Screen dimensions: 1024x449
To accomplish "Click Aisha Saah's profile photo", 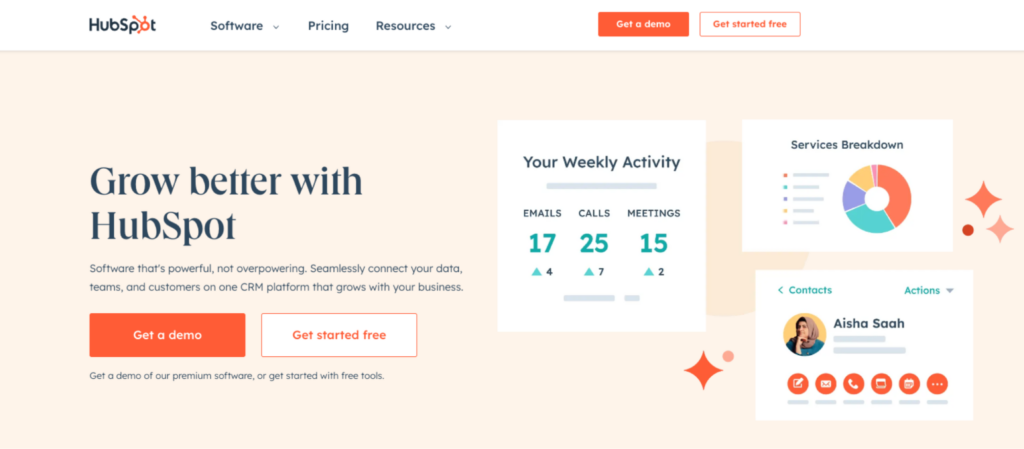I will pyautogui.click(x=805, y=334).
